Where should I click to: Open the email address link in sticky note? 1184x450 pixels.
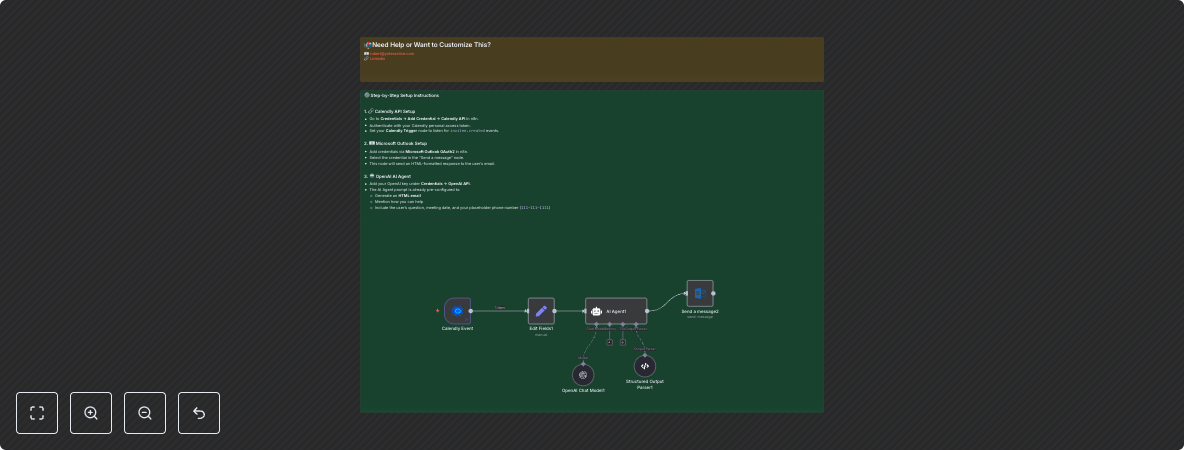click(392, 54)
